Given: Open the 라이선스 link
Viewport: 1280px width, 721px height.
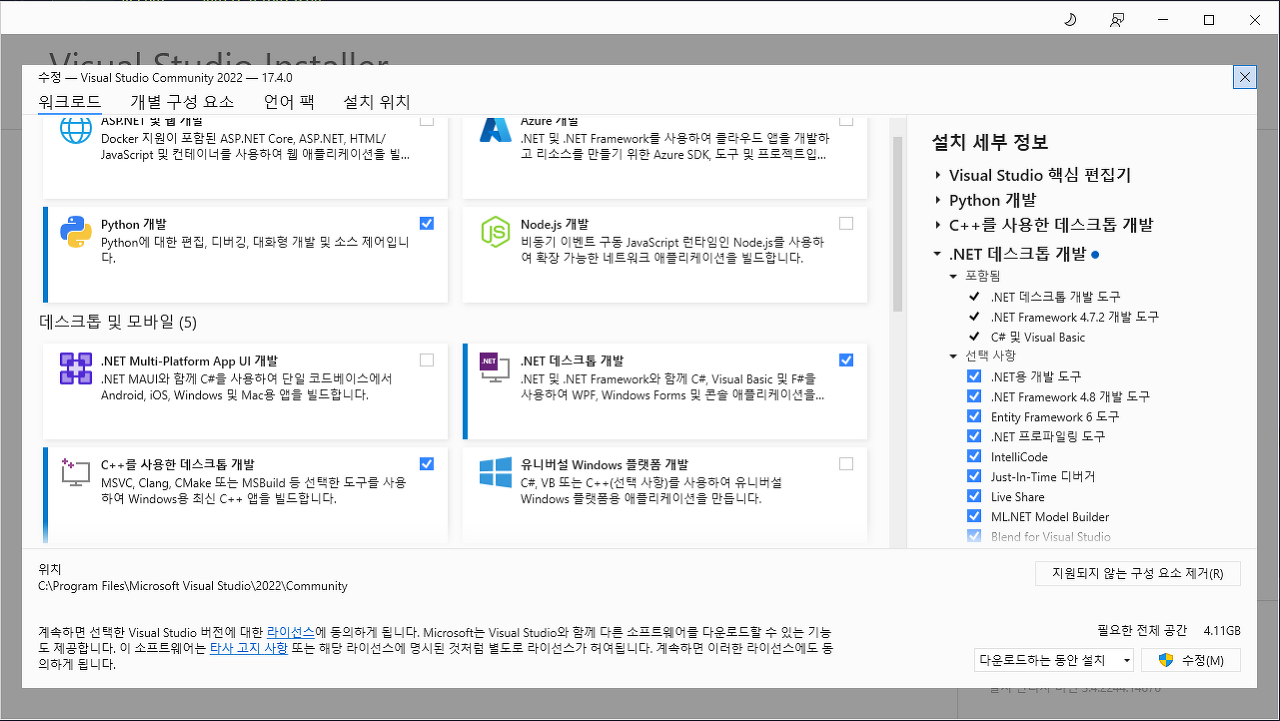Looking at the screenshot, I should click(291, 632).
